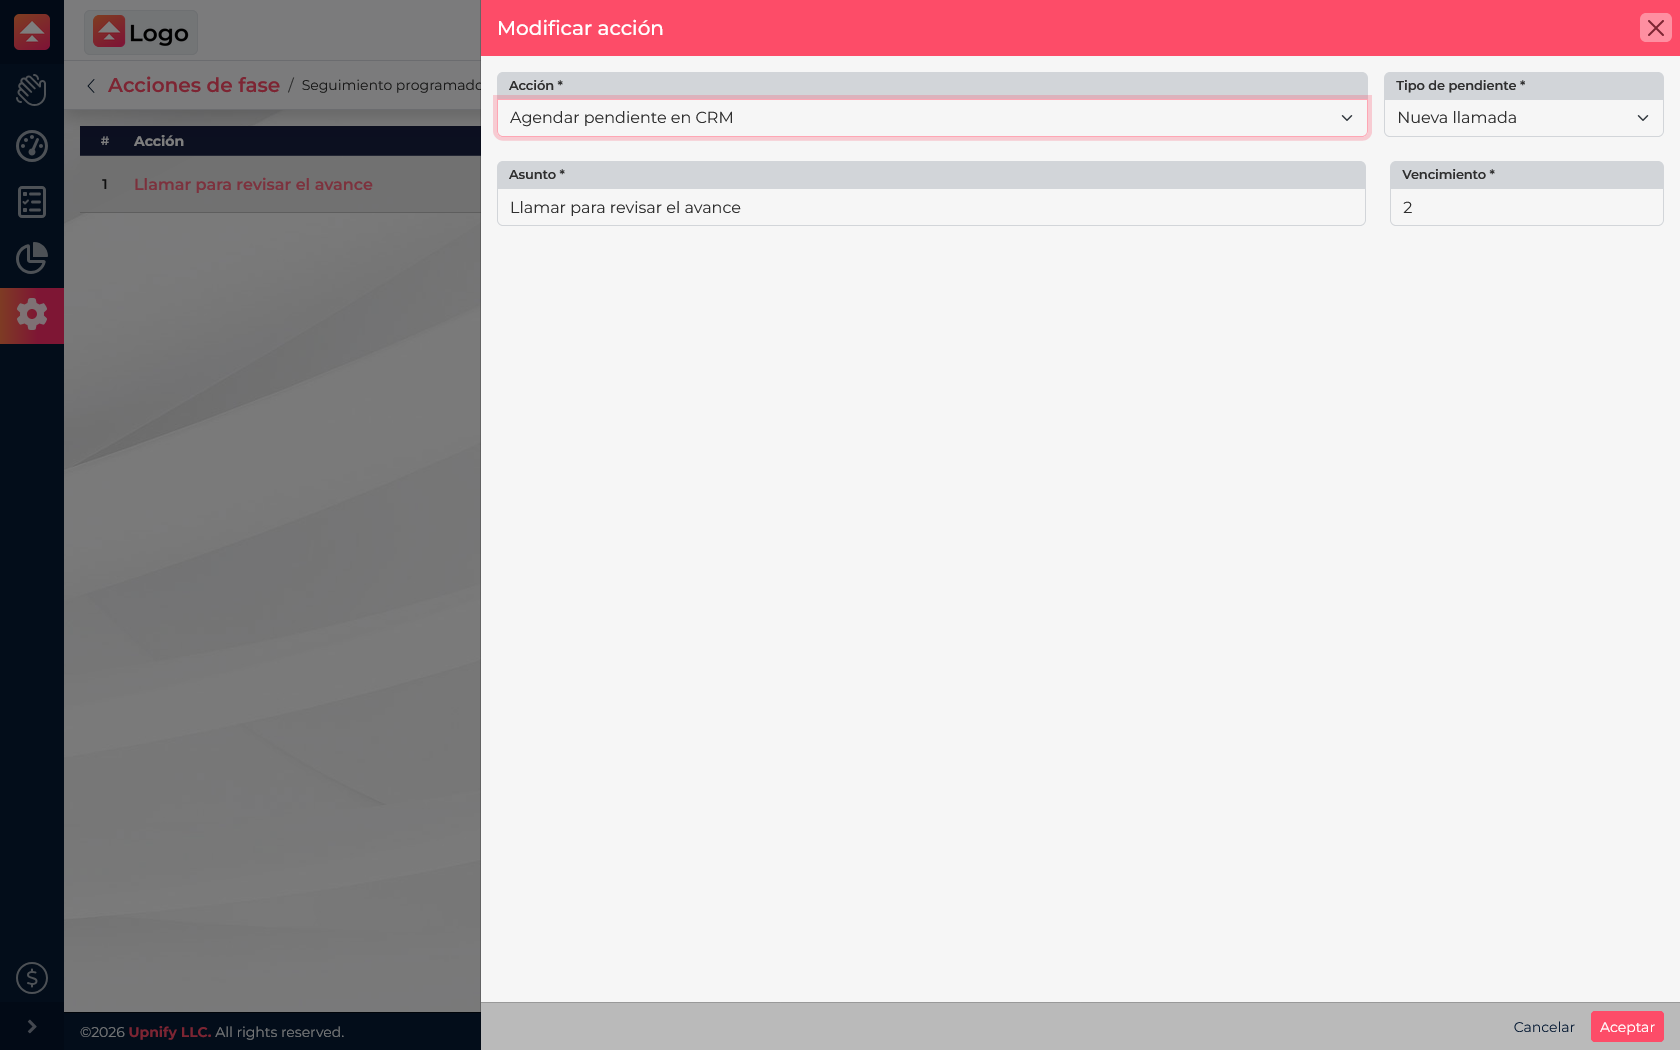Click the Aceptar button

[x=1627, y=1027]
